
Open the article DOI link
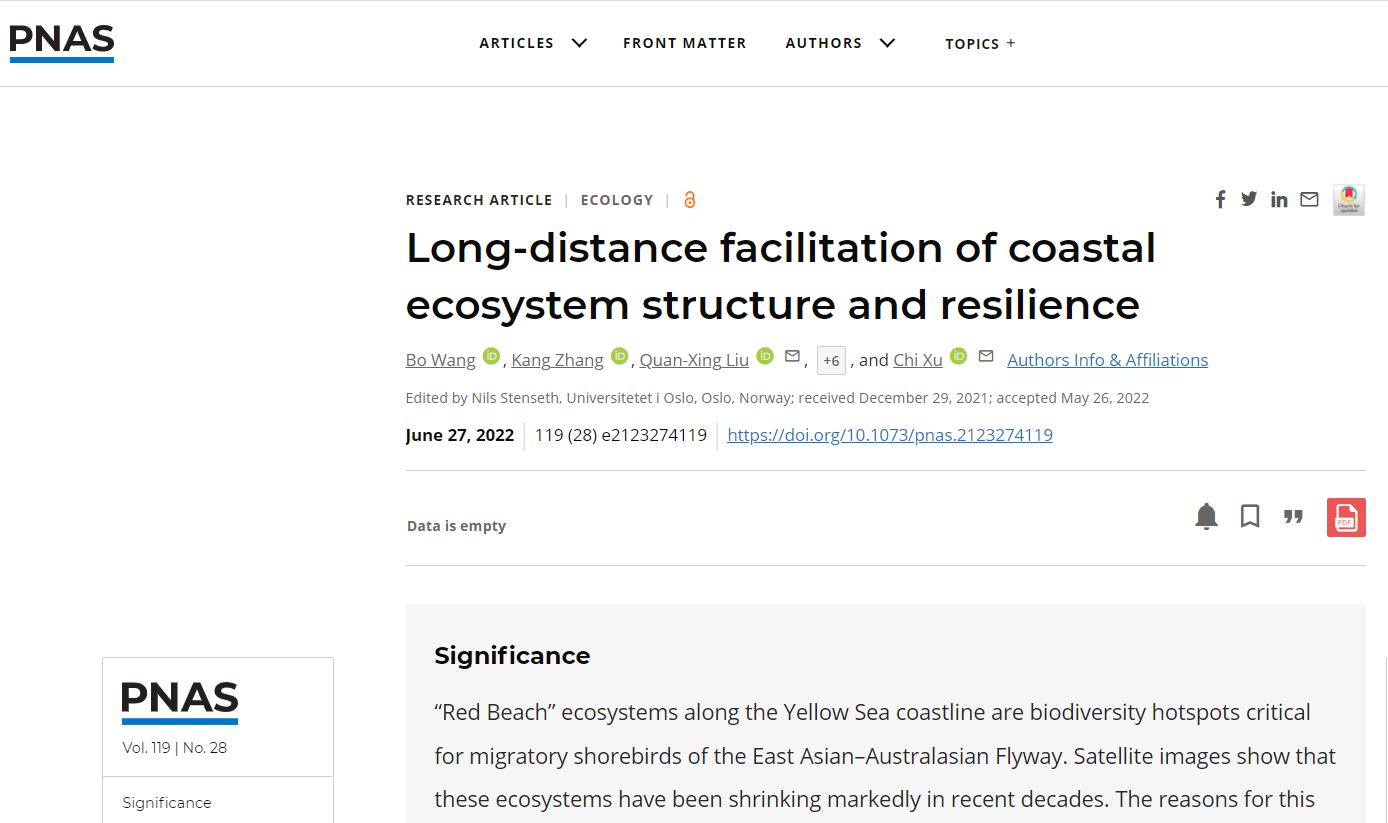click(889, 435)
